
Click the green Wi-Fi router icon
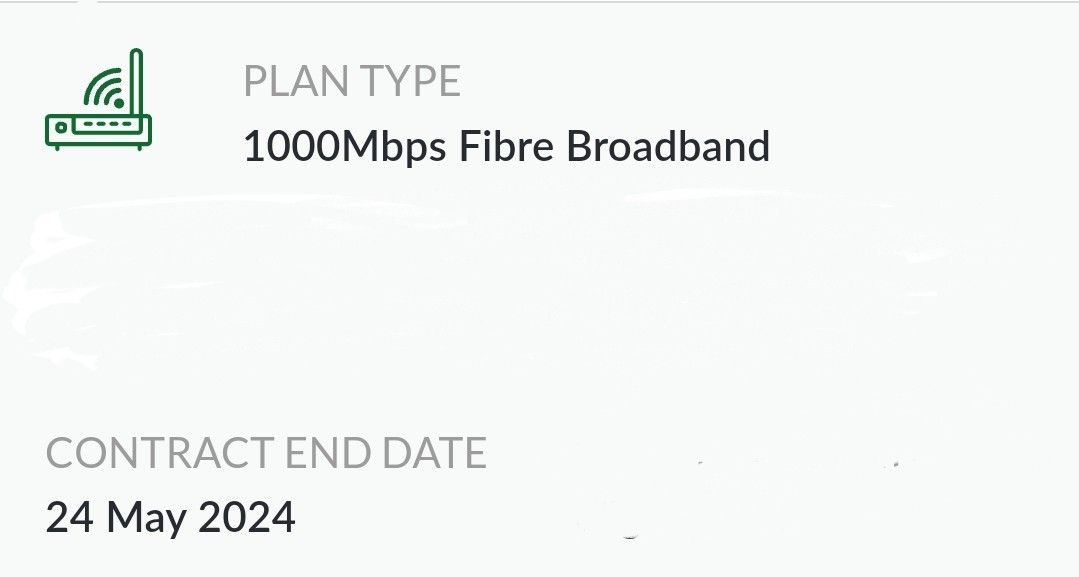pyautogui.click(x=97, y=100)
